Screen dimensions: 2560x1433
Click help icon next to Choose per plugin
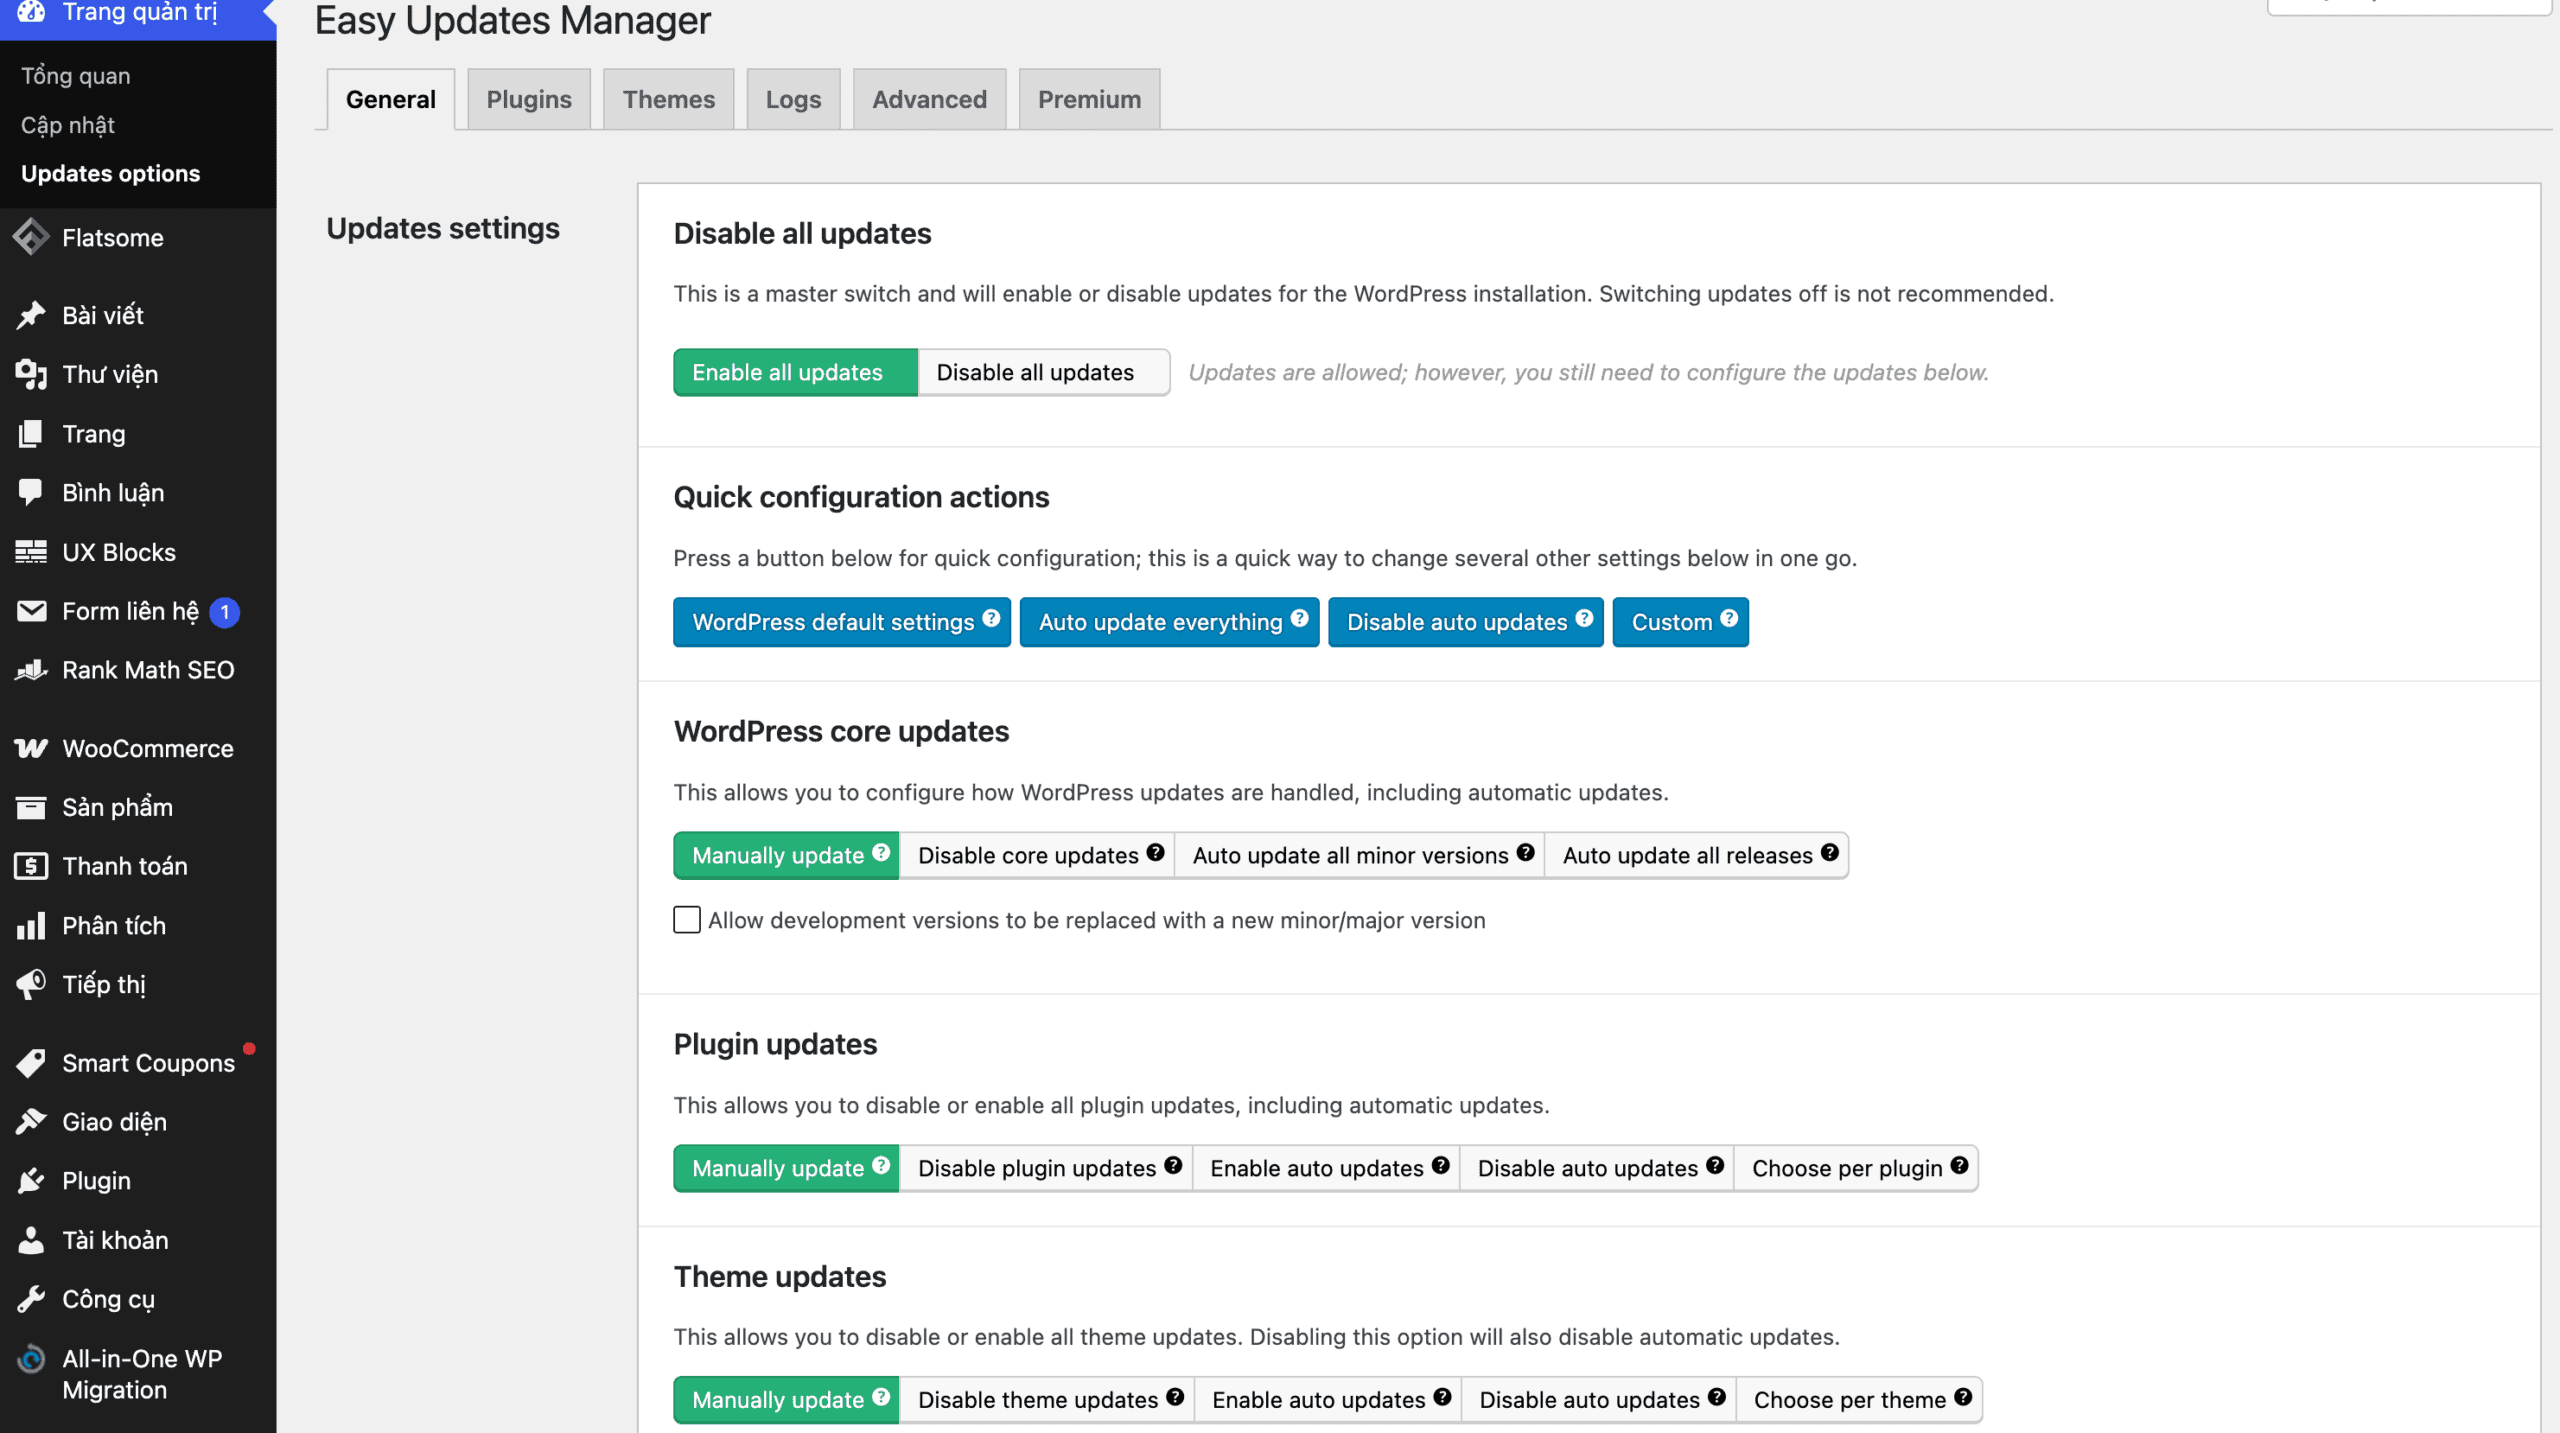pos(1959,1165)
